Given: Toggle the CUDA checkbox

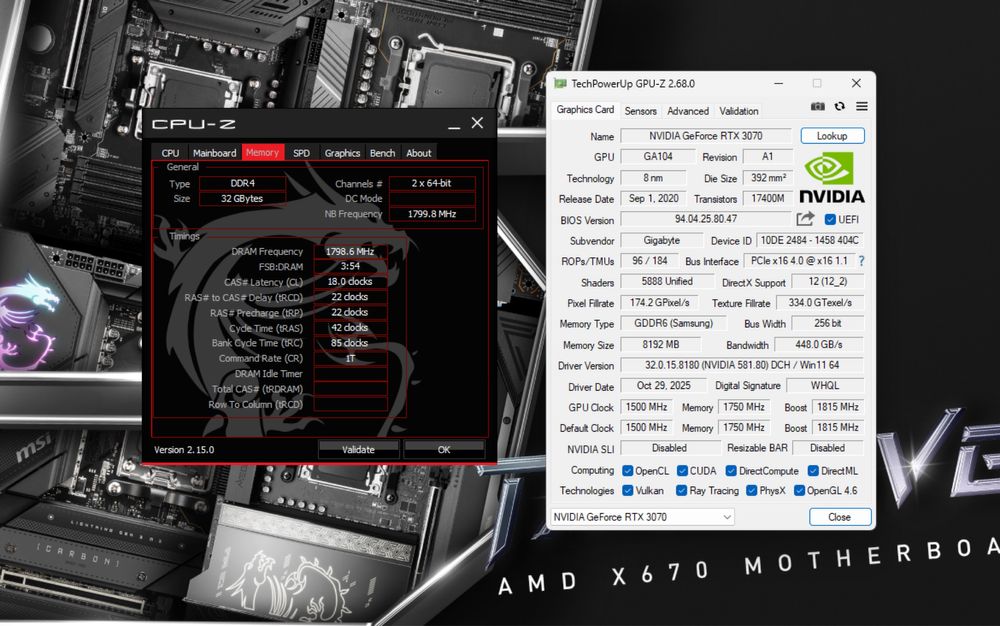Looking at the screenshot, I should tap(682, 470).
